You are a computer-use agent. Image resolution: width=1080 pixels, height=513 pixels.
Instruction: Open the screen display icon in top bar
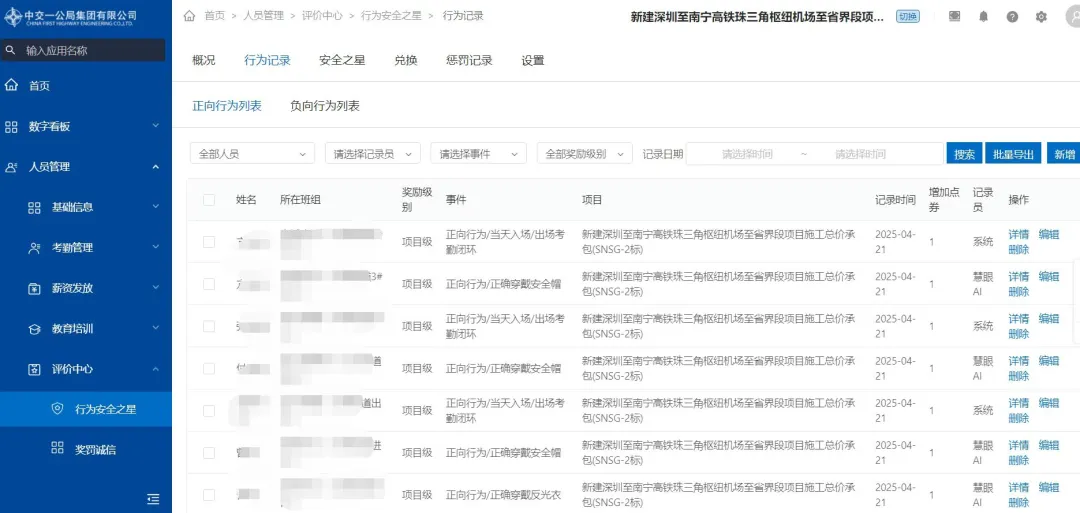(954, 17)
